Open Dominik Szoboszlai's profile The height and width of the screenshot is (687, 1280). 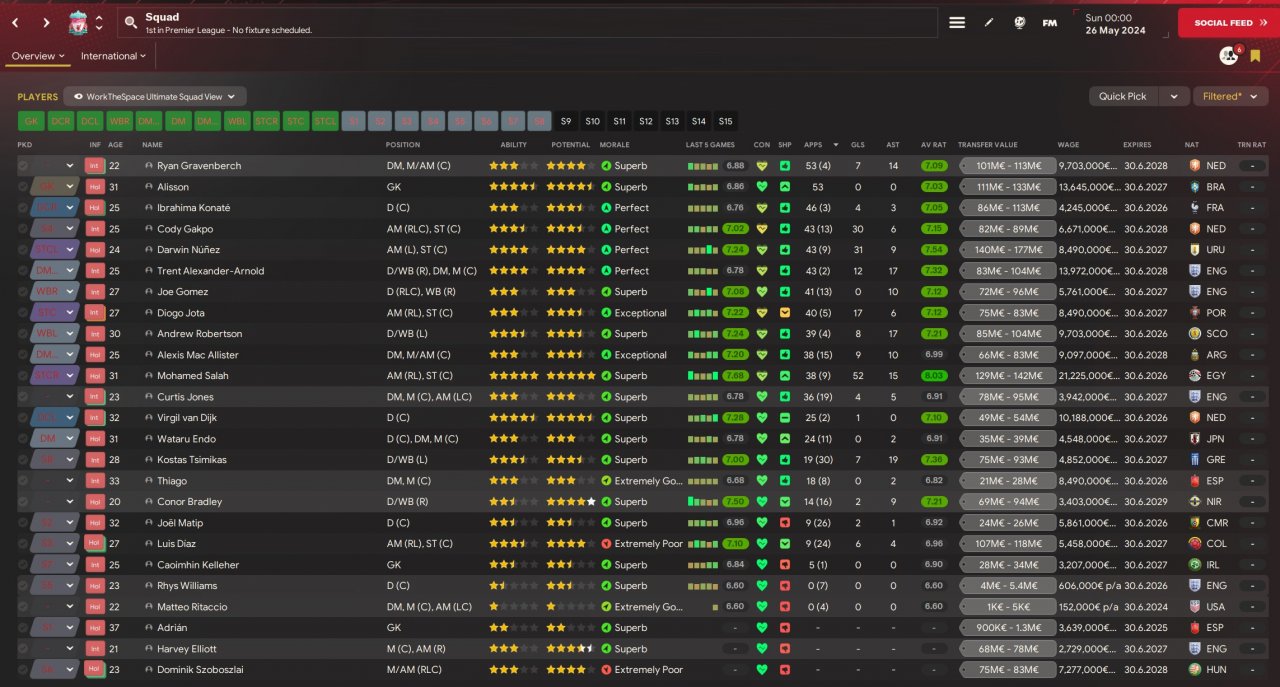coord(200,670)
